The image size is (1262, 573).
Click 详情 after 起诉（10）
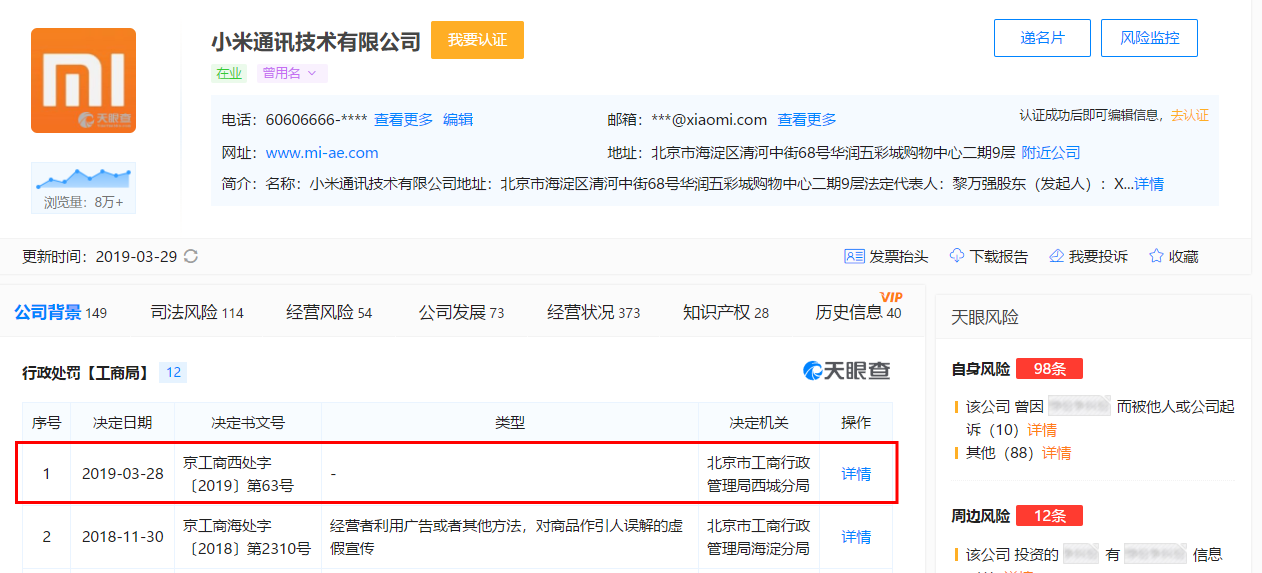click(1042, 430)
